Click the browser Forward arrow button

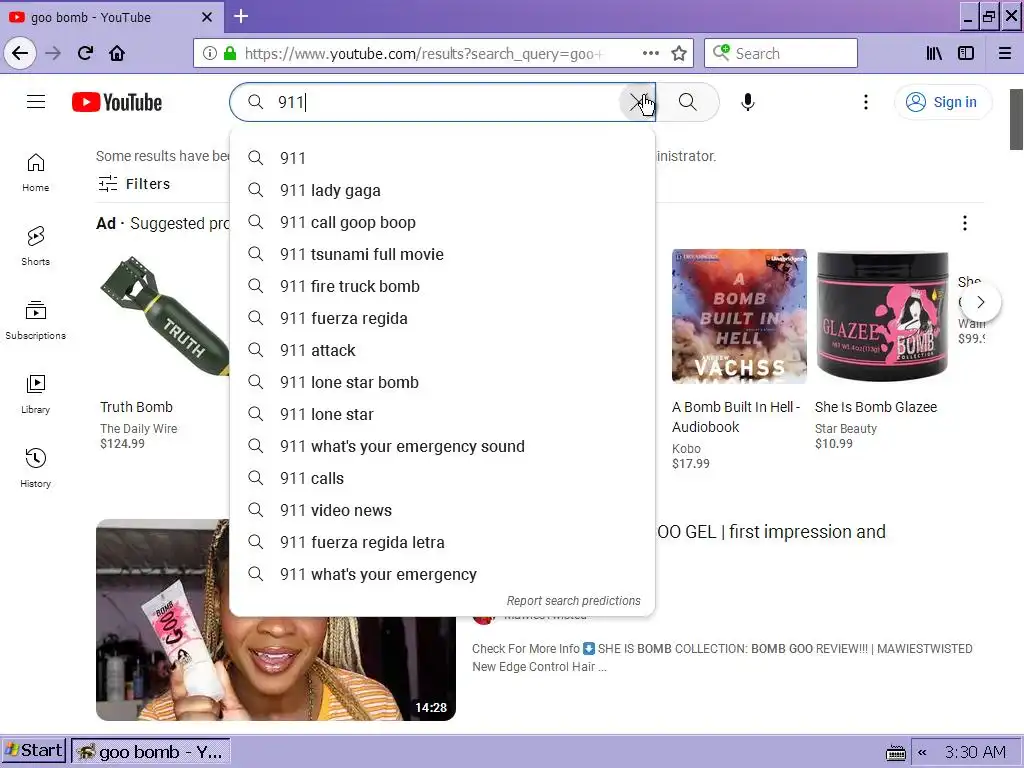click(53, 53)
